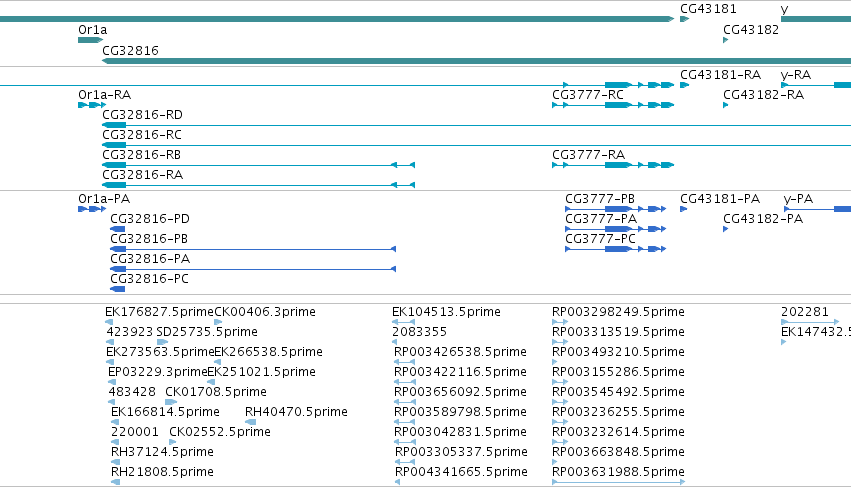Select EST CK01708.5prime
Screen dimensions: 851x487
coord(216,392)
